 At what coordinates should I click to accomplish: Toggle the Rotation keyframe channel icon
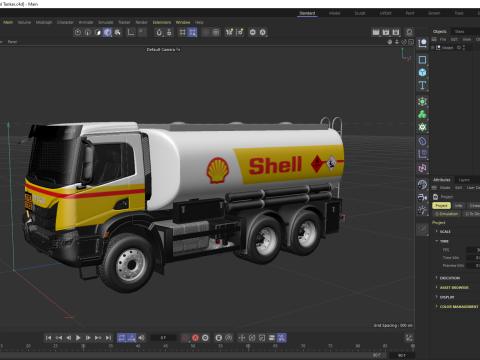252,338
